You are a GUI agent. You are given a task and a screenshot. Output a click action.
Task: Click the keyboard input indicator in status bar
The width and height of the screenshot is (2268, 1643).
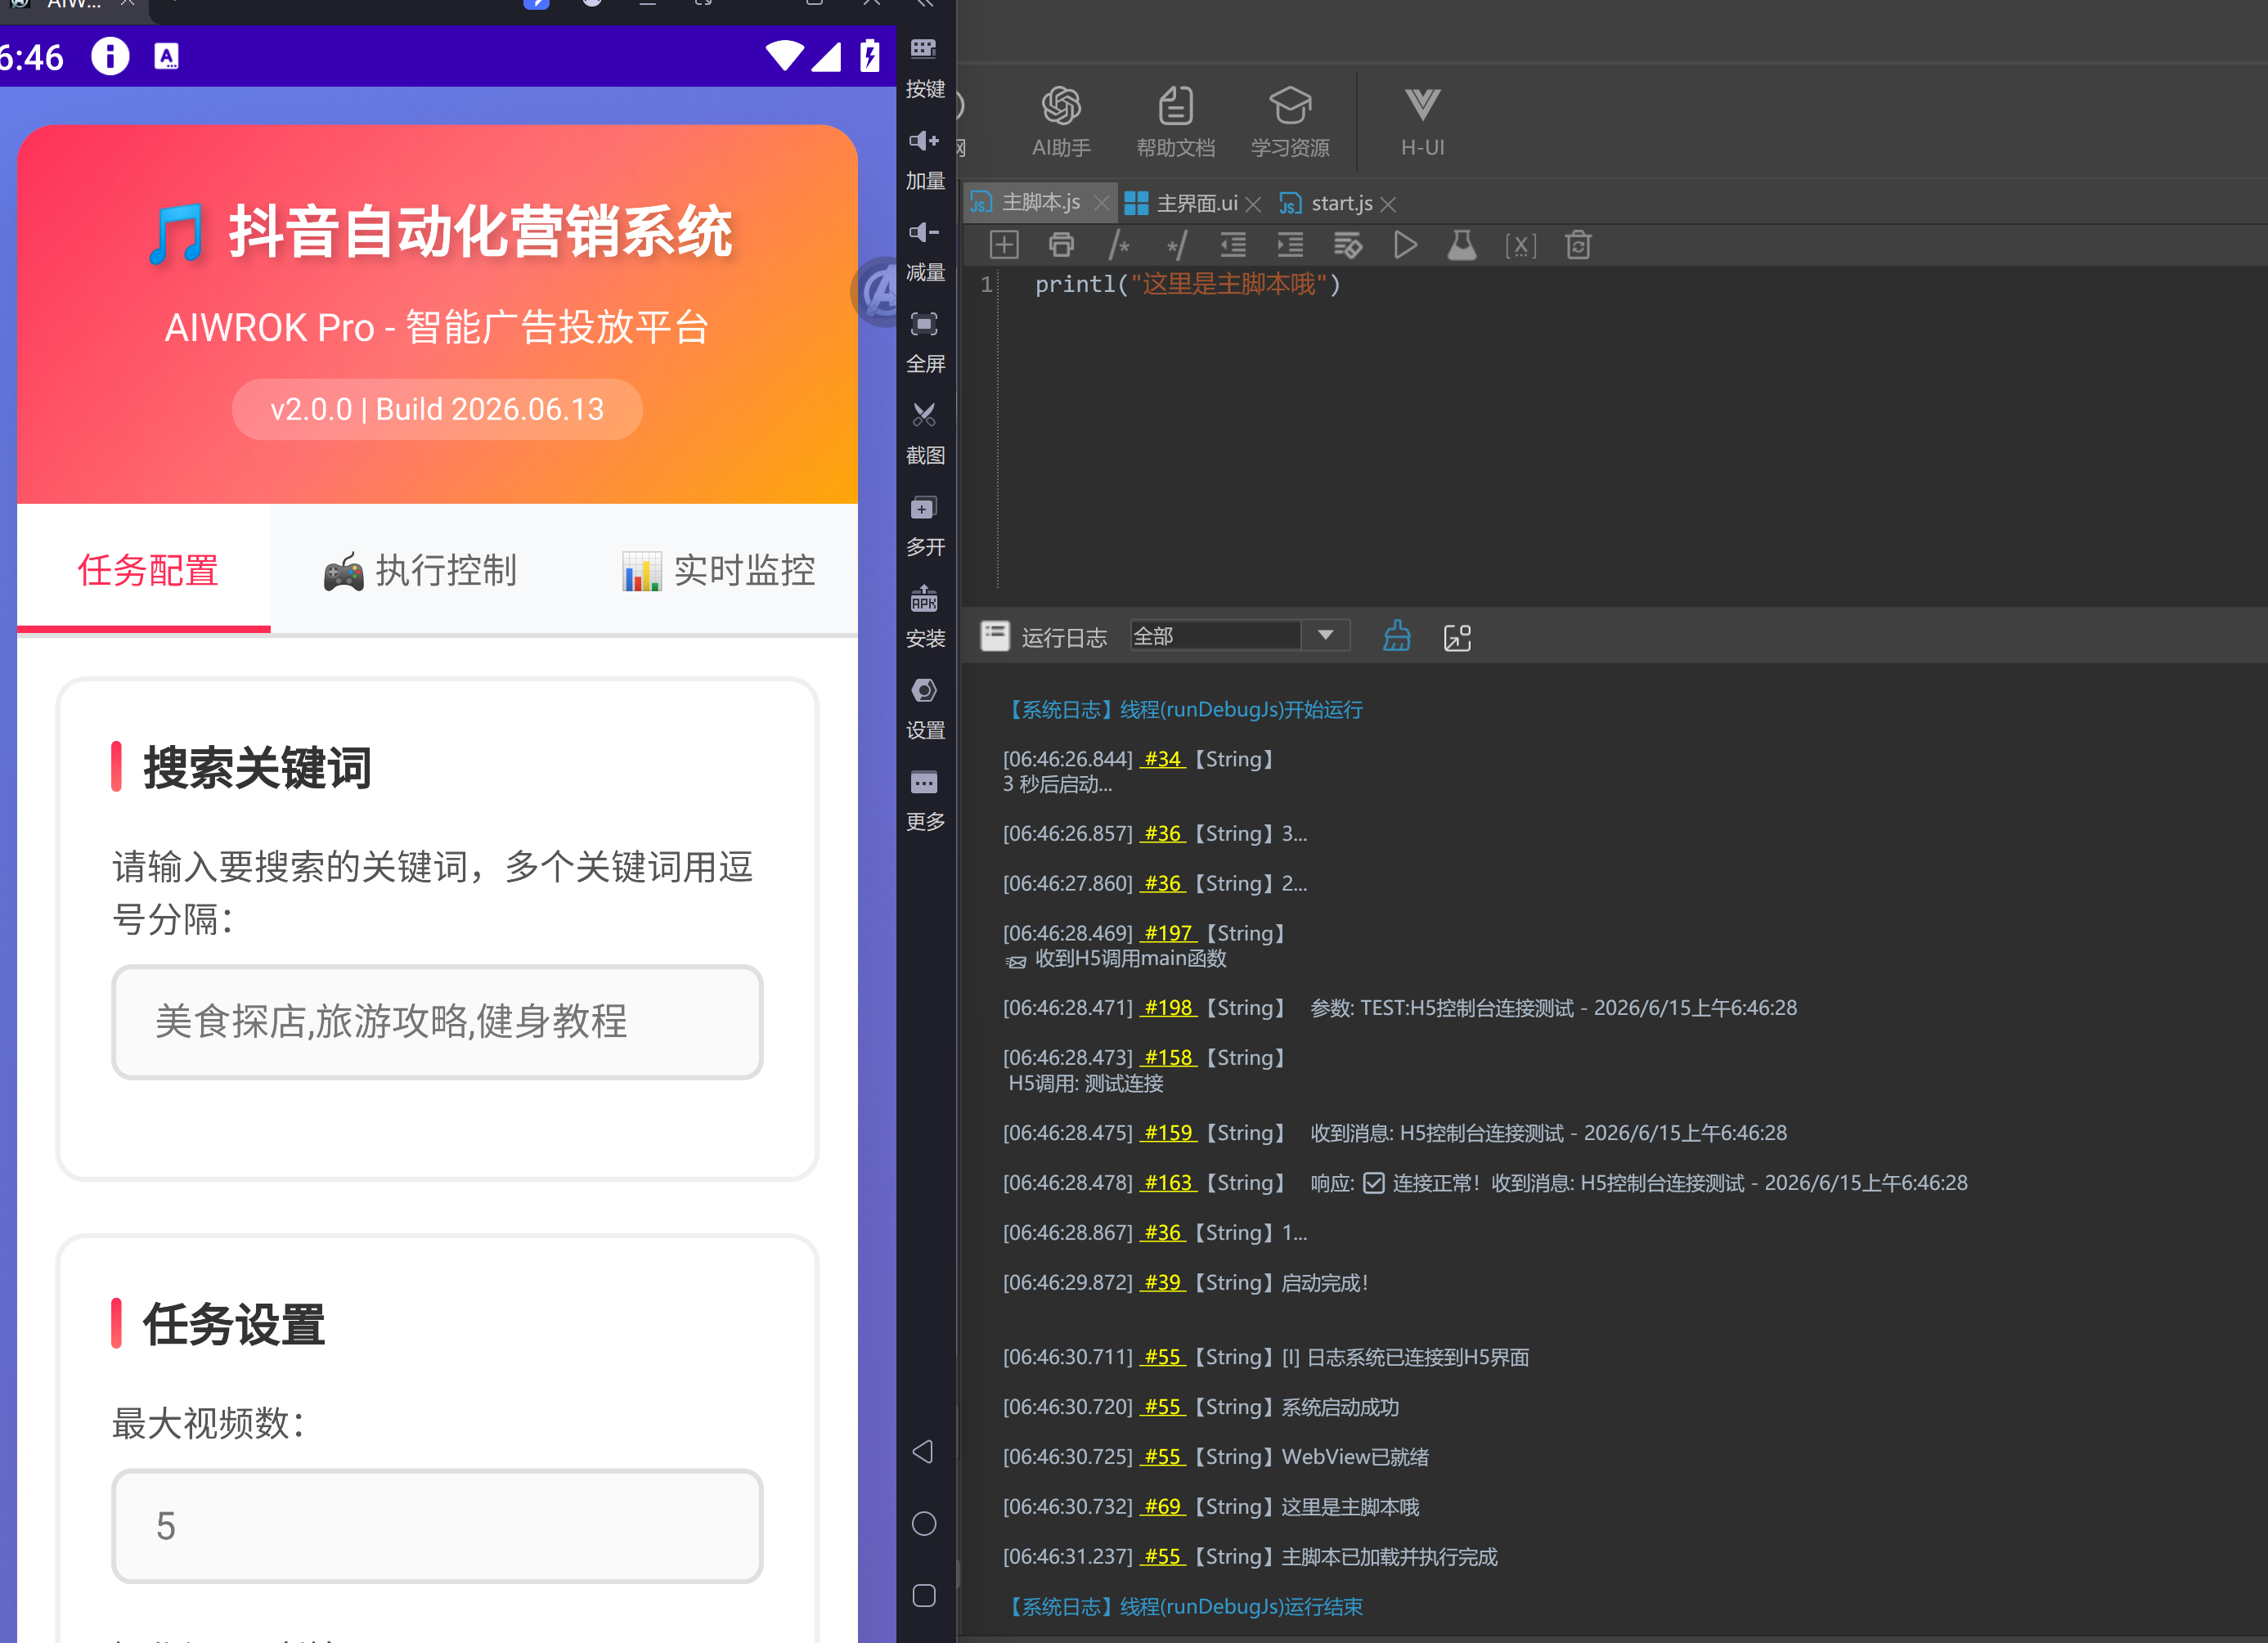coord(167,57)
